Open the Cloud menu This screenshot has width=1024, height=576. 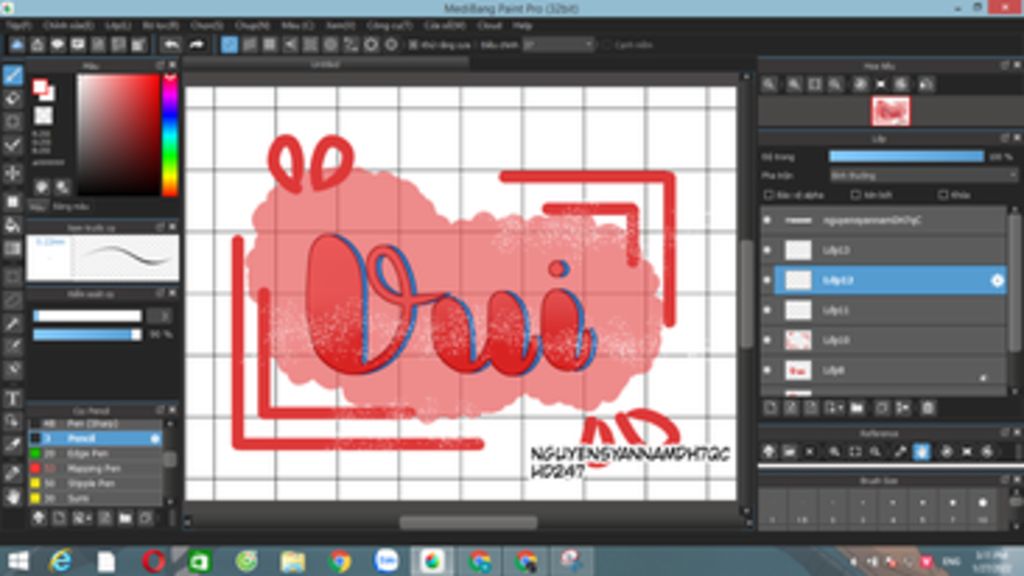[x=489, y=25]
